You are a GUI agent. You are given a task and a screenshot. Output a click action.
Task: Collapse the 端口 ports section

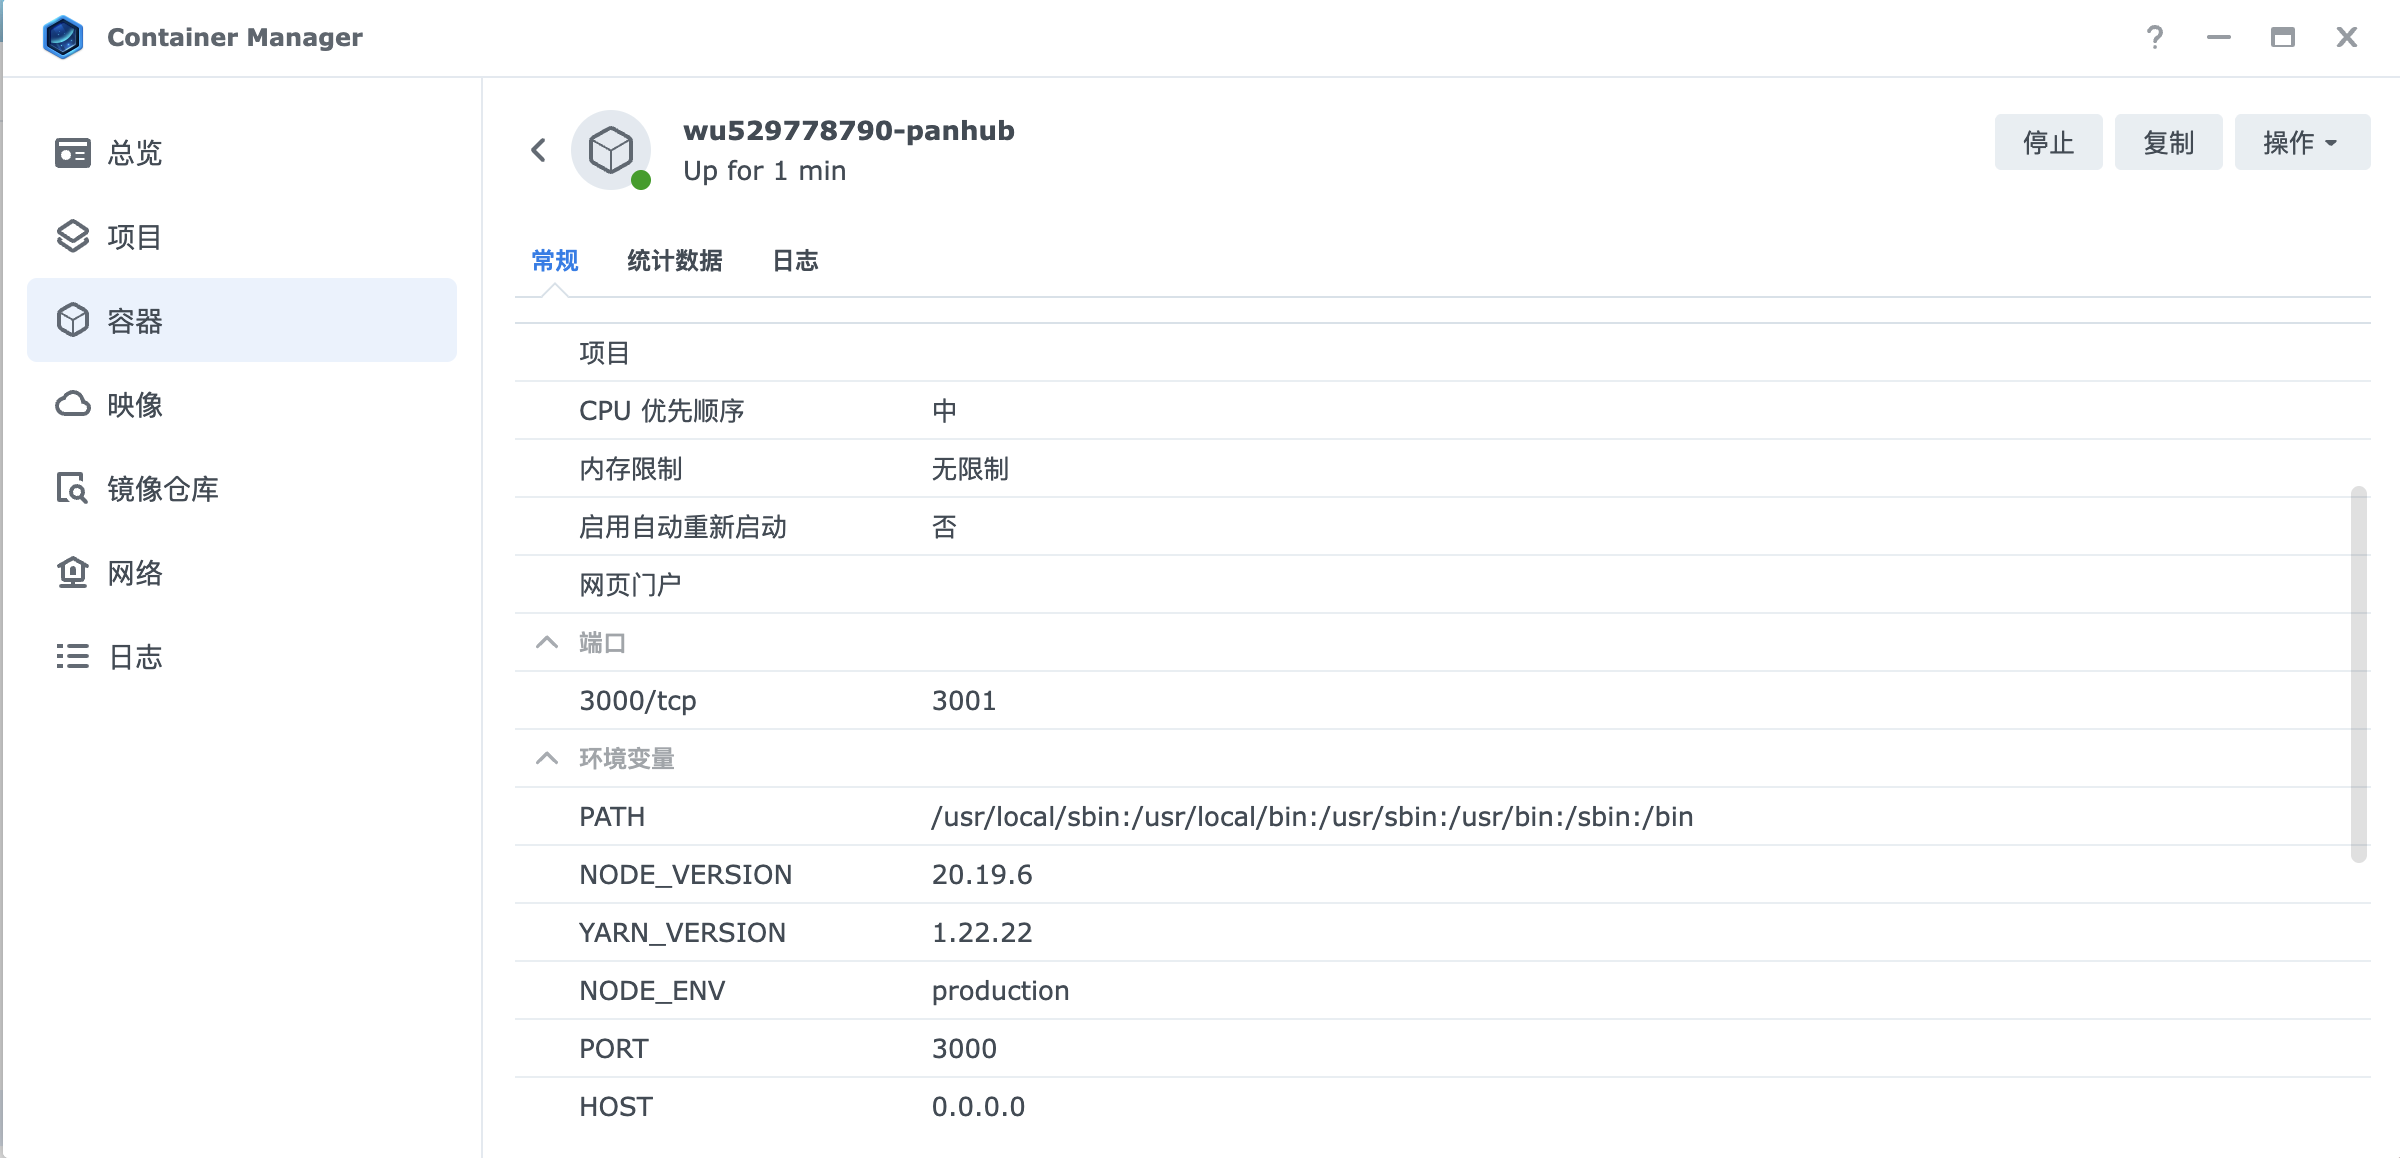point(546,643)
